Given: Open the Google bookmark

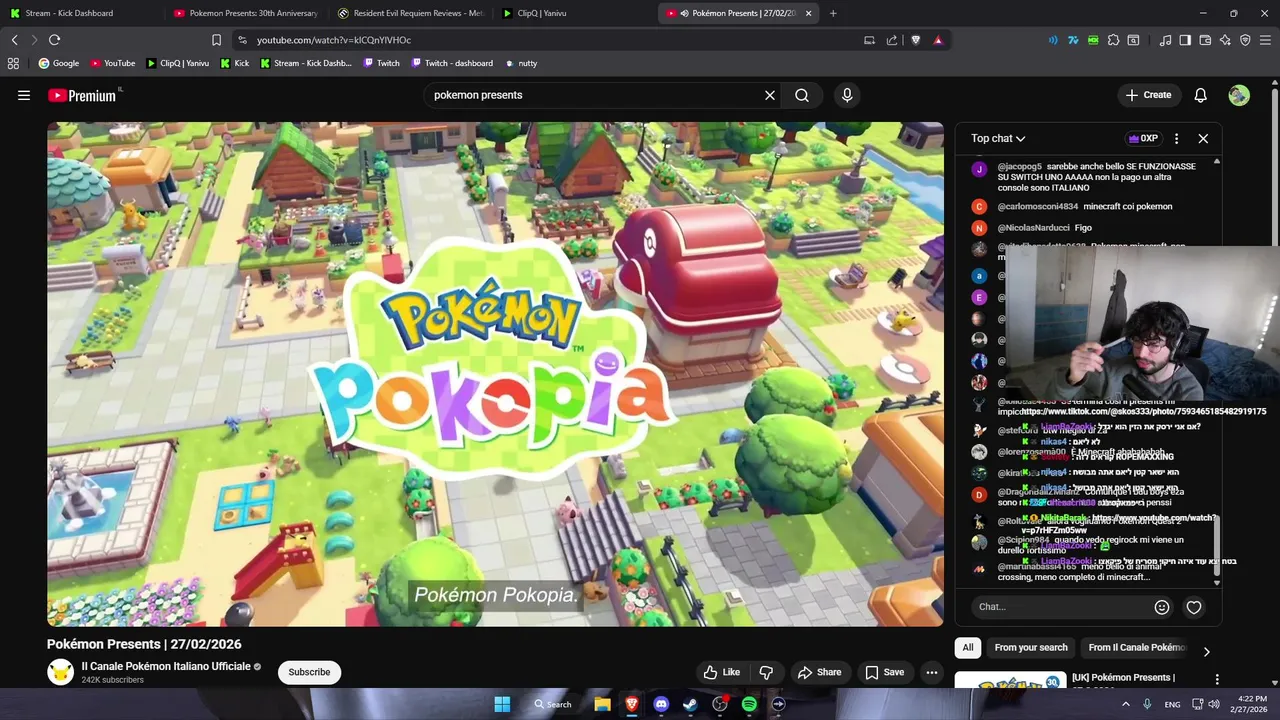Looking at the screenshot, I should [59, 63].
